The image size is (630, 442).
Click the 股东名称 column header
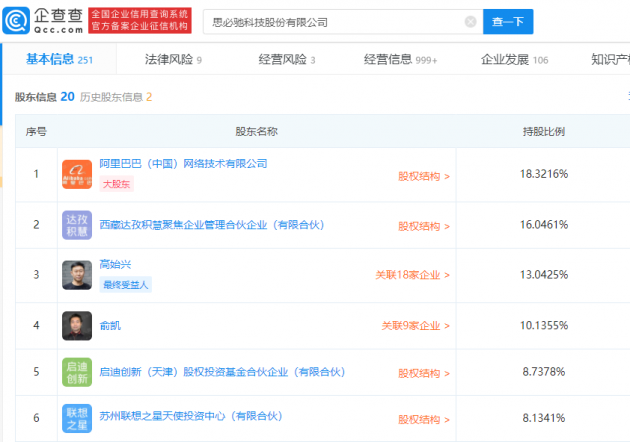[256, 131]
